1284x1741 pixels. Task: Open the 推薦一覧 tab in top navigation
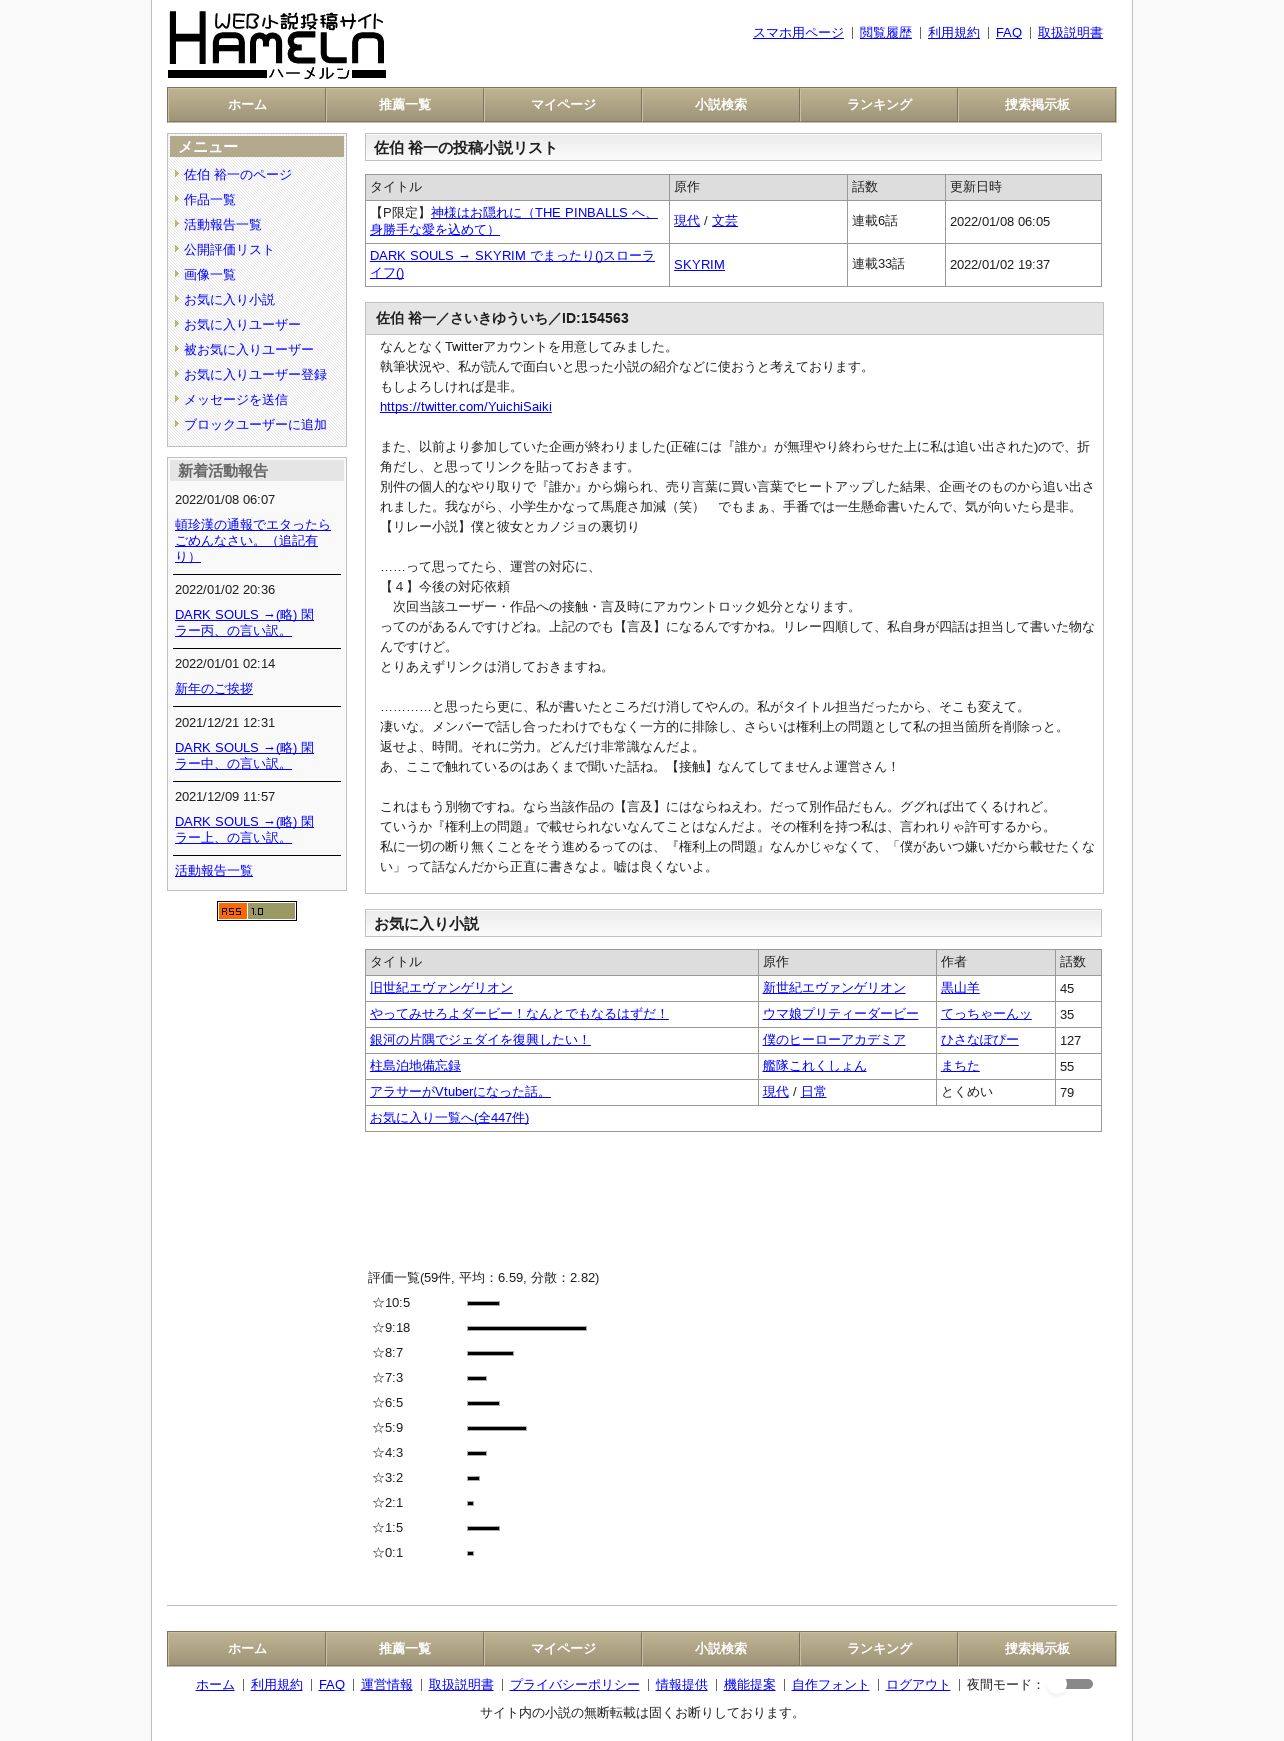pos(405,105)
